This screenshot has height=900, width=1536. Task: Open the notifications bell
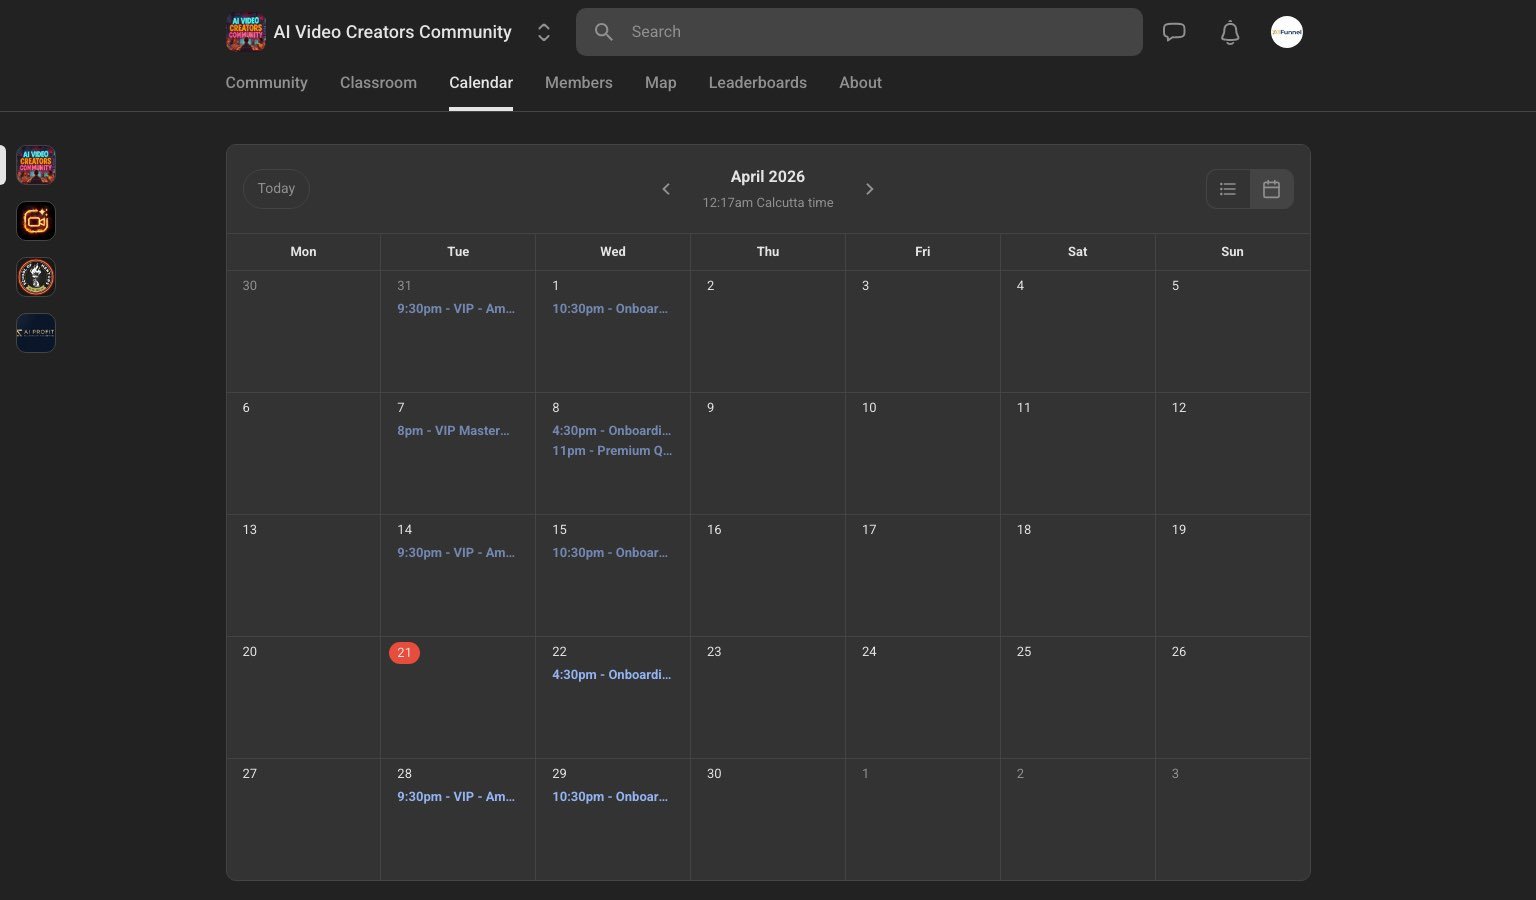coord(1230,32)
